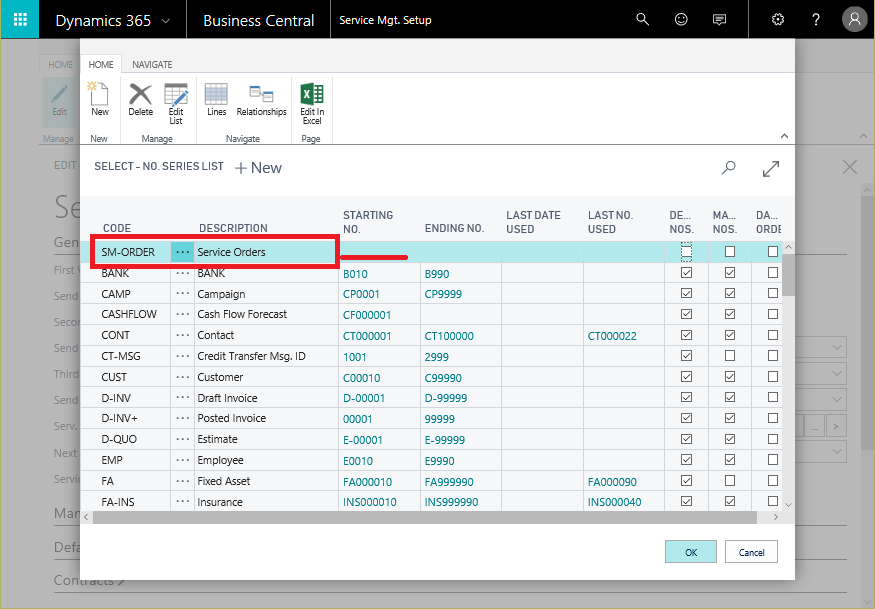The width and height of the screenshot is (875, 609).
Task: Sort by the DESCRIPTION column header
Action: pos(233,228)
